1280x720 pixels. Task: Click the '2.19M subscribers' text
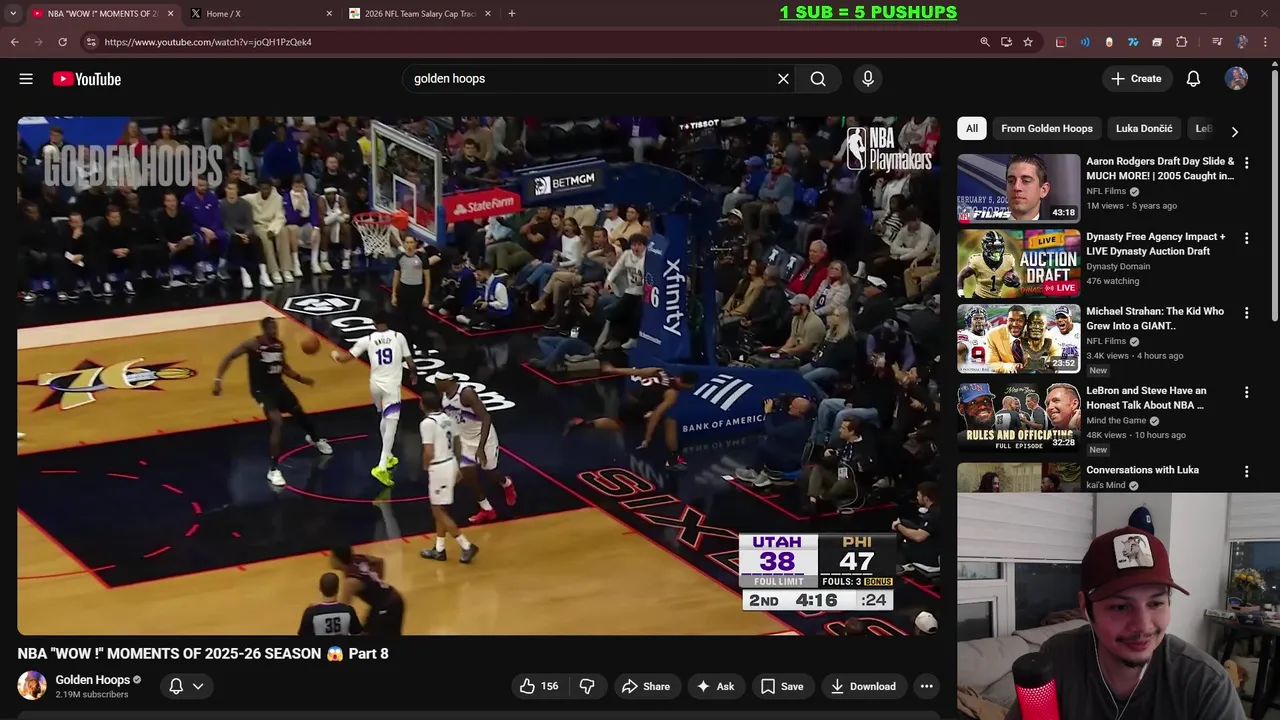click(x=92, y=695)
